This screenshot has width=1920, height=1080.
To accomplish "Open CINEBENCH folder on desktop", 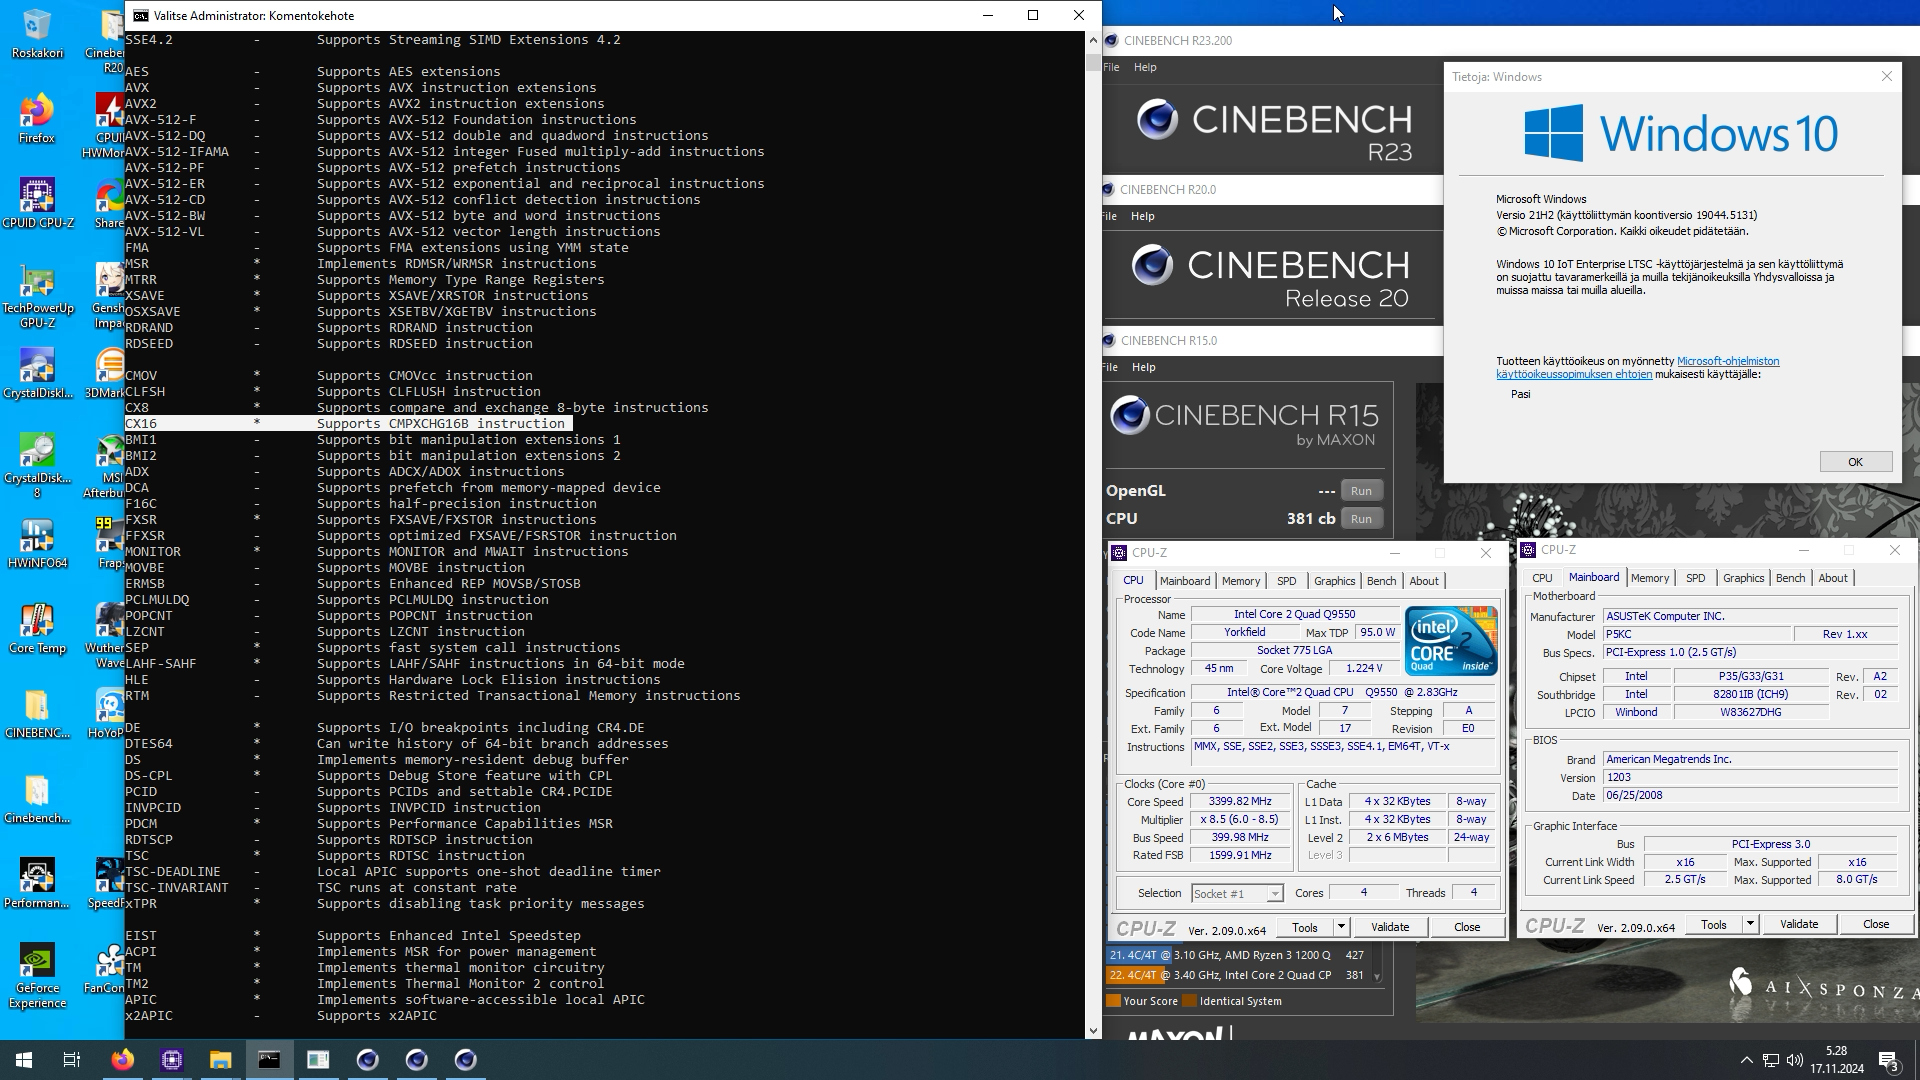I will 37,713.
